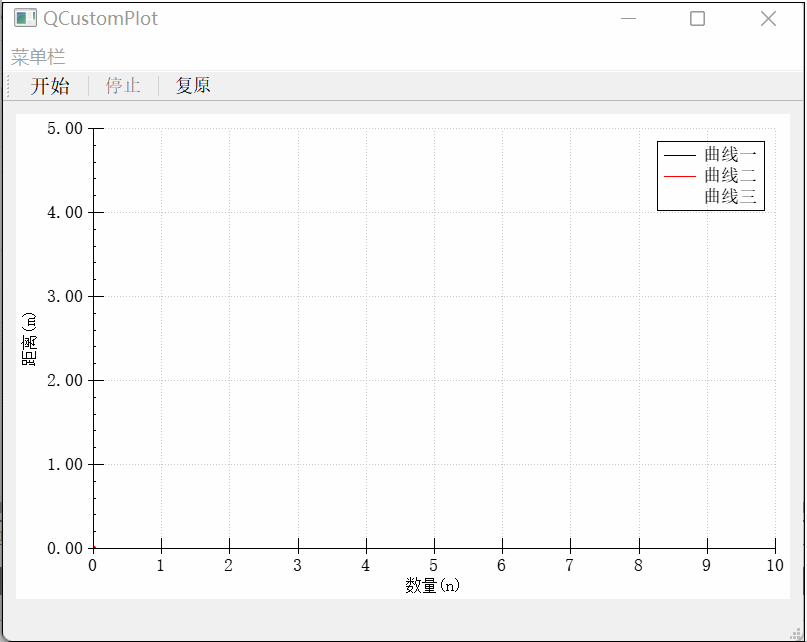807x642 pixels.
Task: Click the 5.00 y-axis tick label
Action: point(65,129)
